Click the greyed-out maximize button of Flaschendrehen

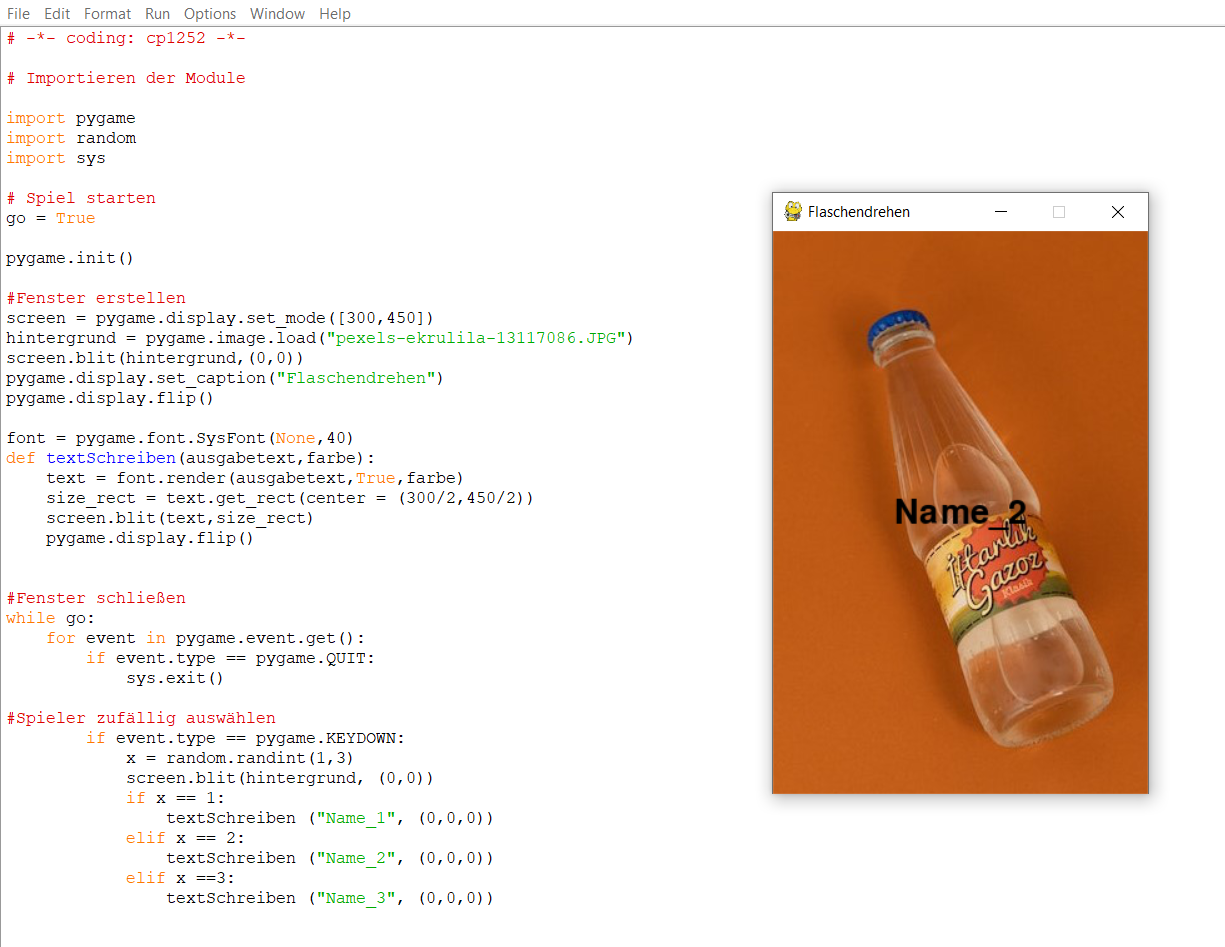click(x=1059, y=212)
